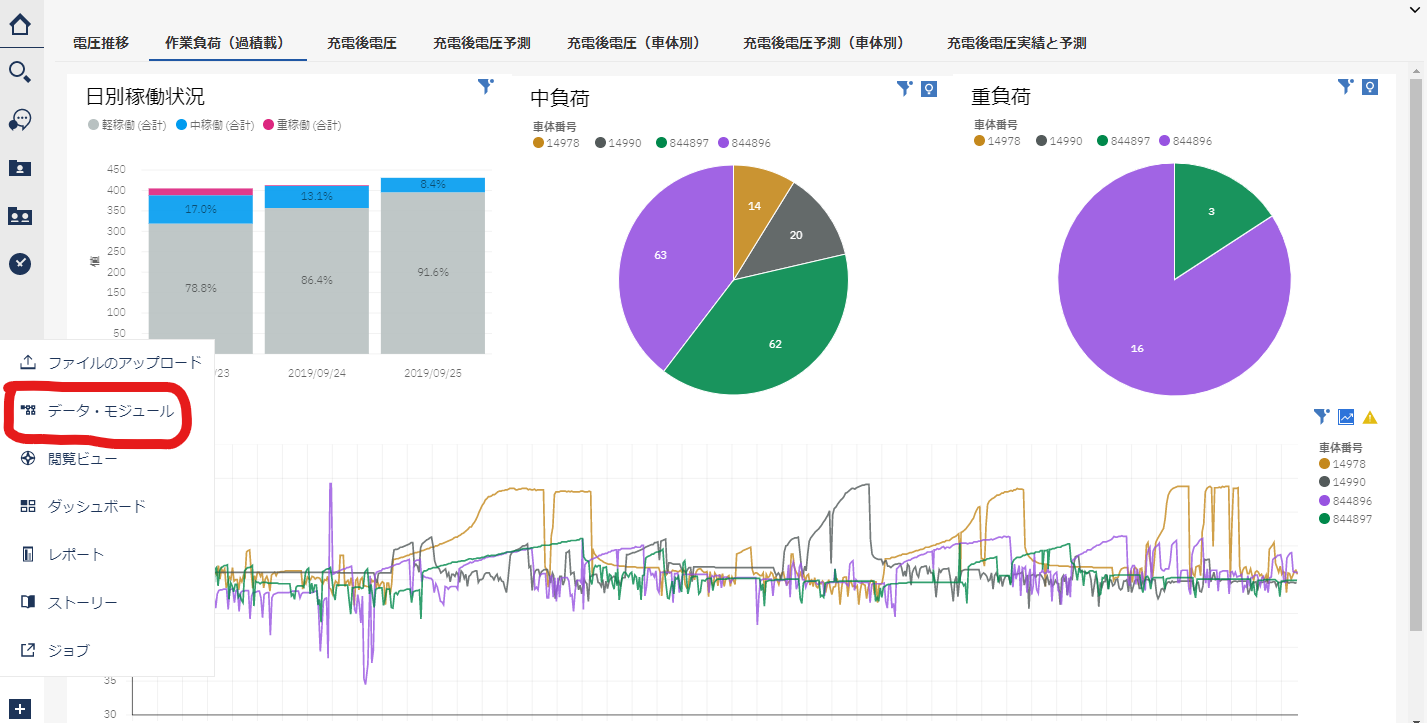The width and height of the screenshot is (1427, 723).
Task: Open filter icon on 中負荷 pie chart
Action: pyautogui.click(x=905, y=88)
